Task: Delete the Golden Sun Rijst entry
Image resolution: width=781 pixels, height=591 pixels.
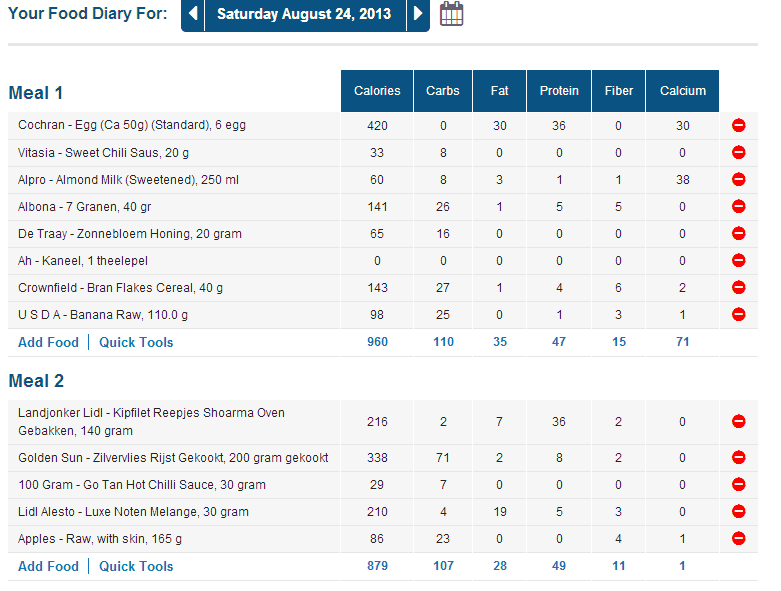Action: 739,458
